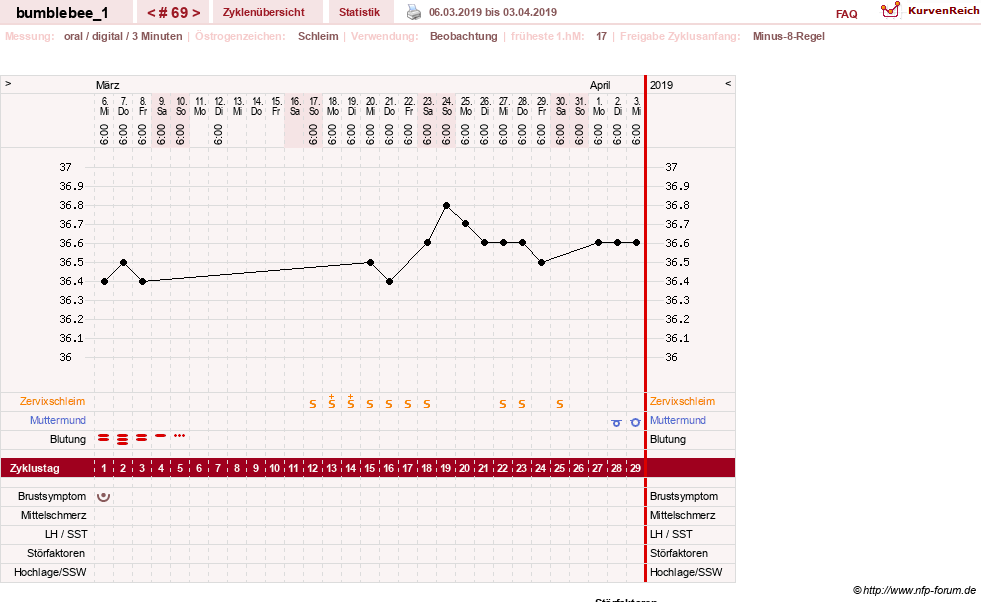Click the printer icon beside the date range
This screenshot has width=981, height=602.
[x=414, y=12]
